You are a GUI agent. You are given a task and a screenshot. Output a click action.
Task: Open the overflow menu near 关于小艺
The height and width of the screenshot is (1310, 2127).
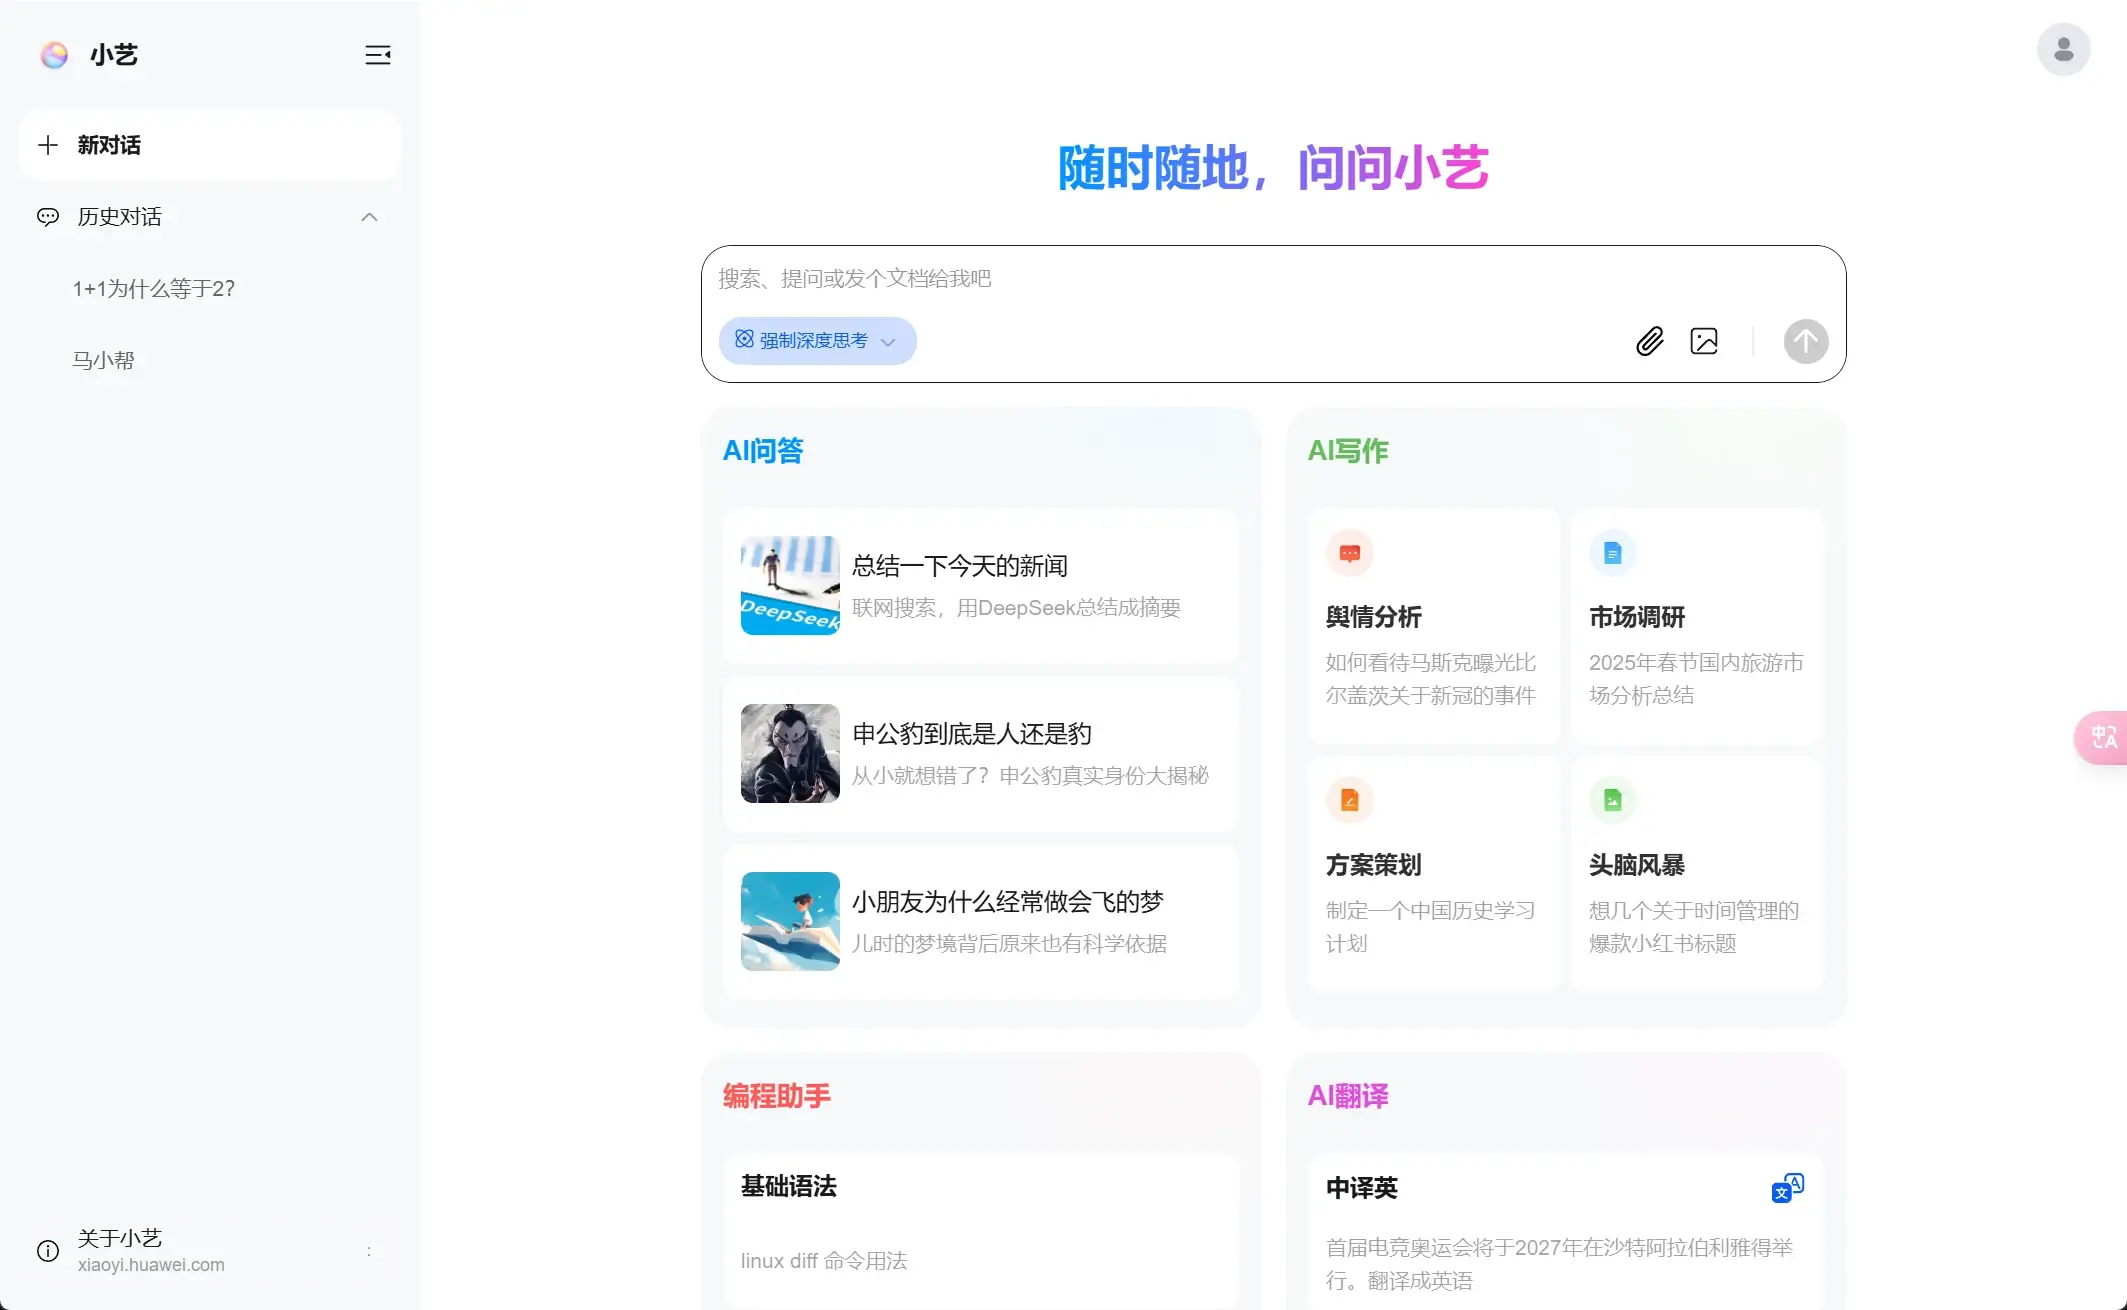[x=369, y=1250]
